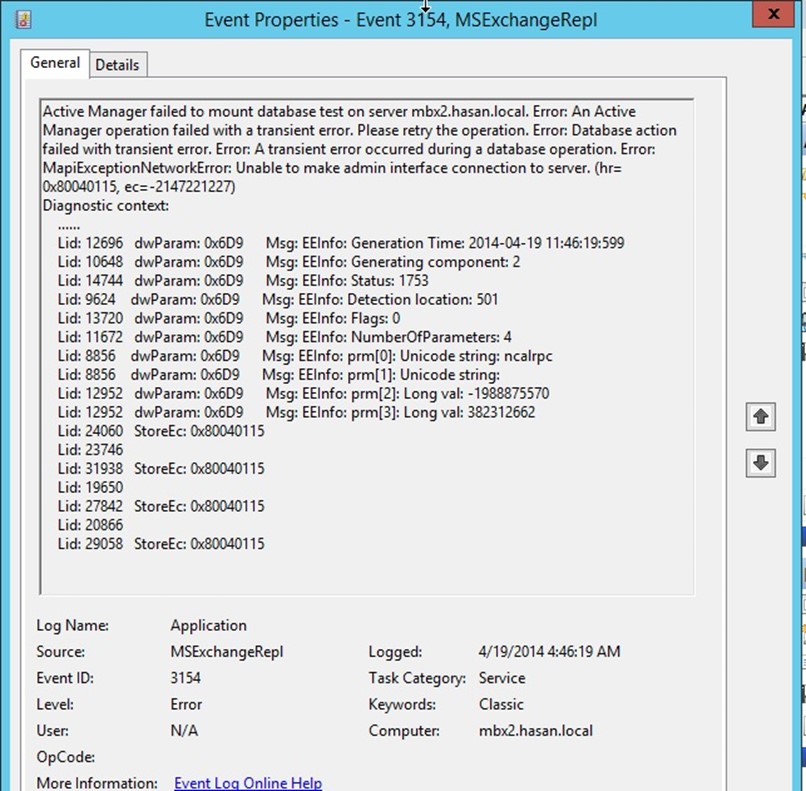Image resolution: width=806 pixels, height=791 pixels.
Task: Open the Details tab
Action: pos(118,65)
